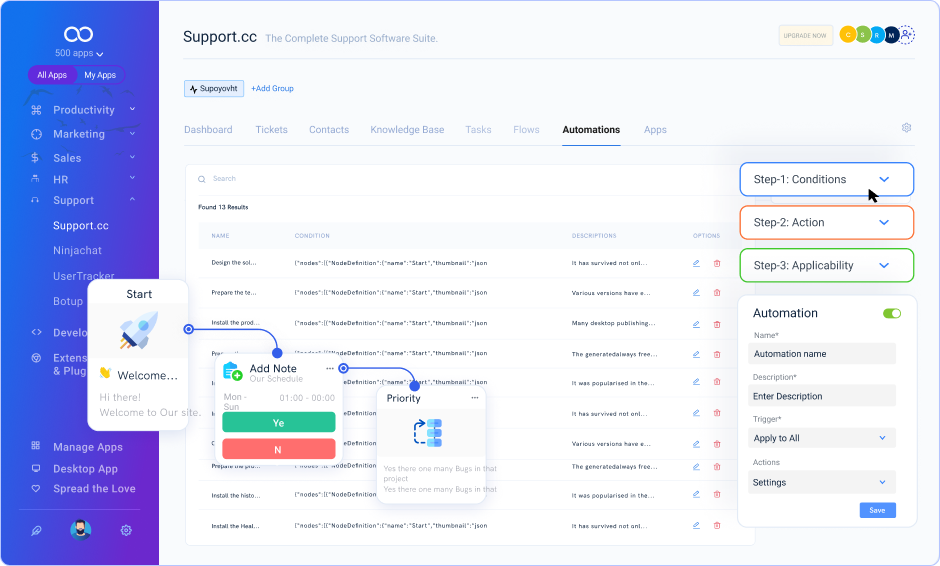Viewport: 940px width, 566px height.
Task: Click the Save button
Action: [x=877, y=510]
